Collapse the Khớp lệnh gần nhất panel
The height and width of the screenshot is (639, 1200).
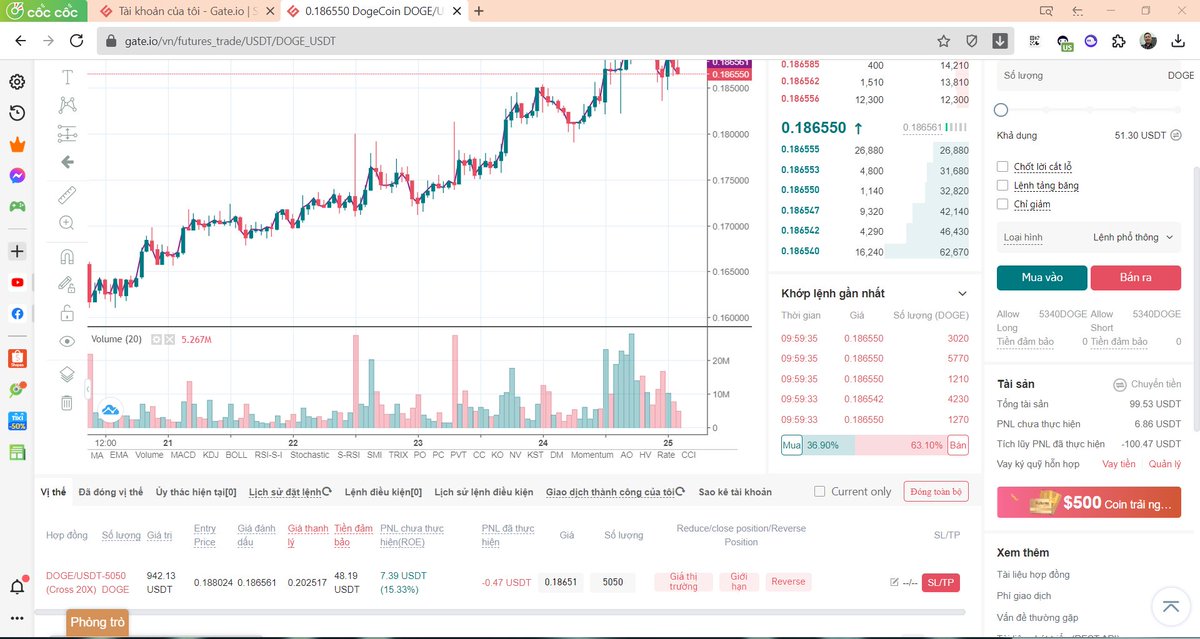click(963, 293)
